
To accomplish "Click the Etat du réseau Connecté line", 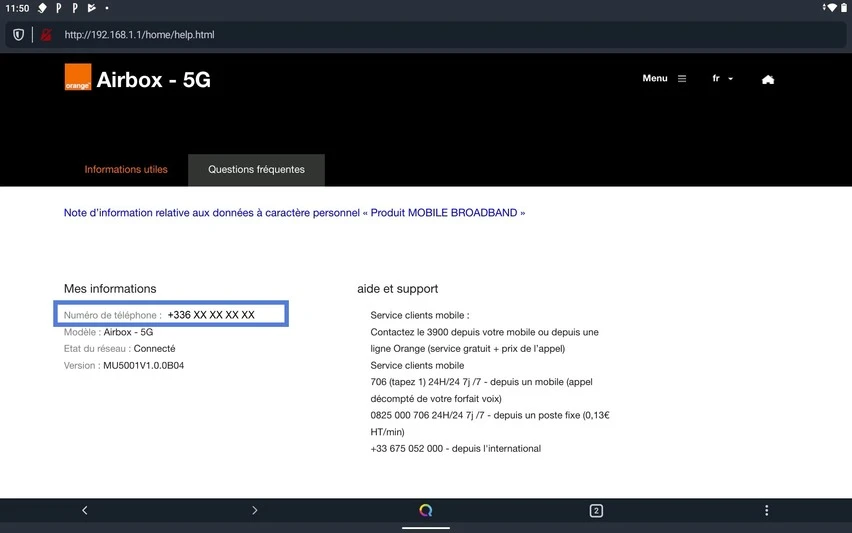I will click(x=120, y=348).
